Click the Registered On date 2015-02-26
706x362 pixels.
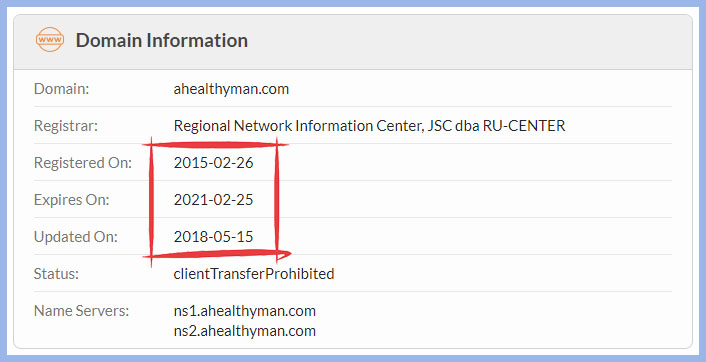click(x=213, y=163)
